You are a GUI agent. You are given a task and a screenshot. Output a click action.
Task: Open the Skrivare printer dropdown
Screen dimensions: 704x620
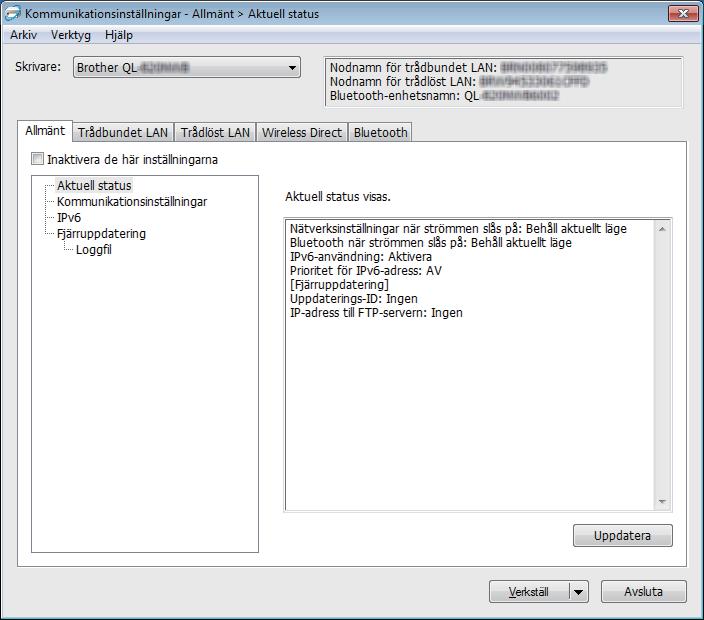pos(187,68)
